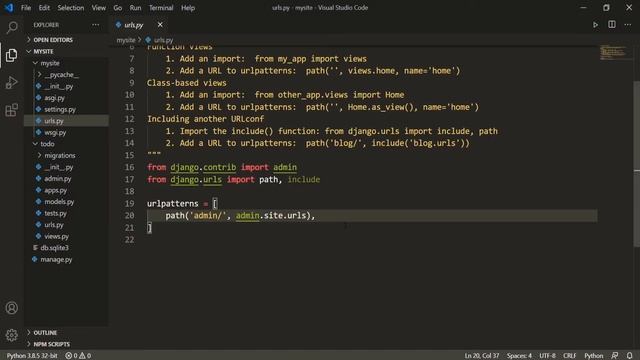Click the word include on line 17

tap(304, 179)
